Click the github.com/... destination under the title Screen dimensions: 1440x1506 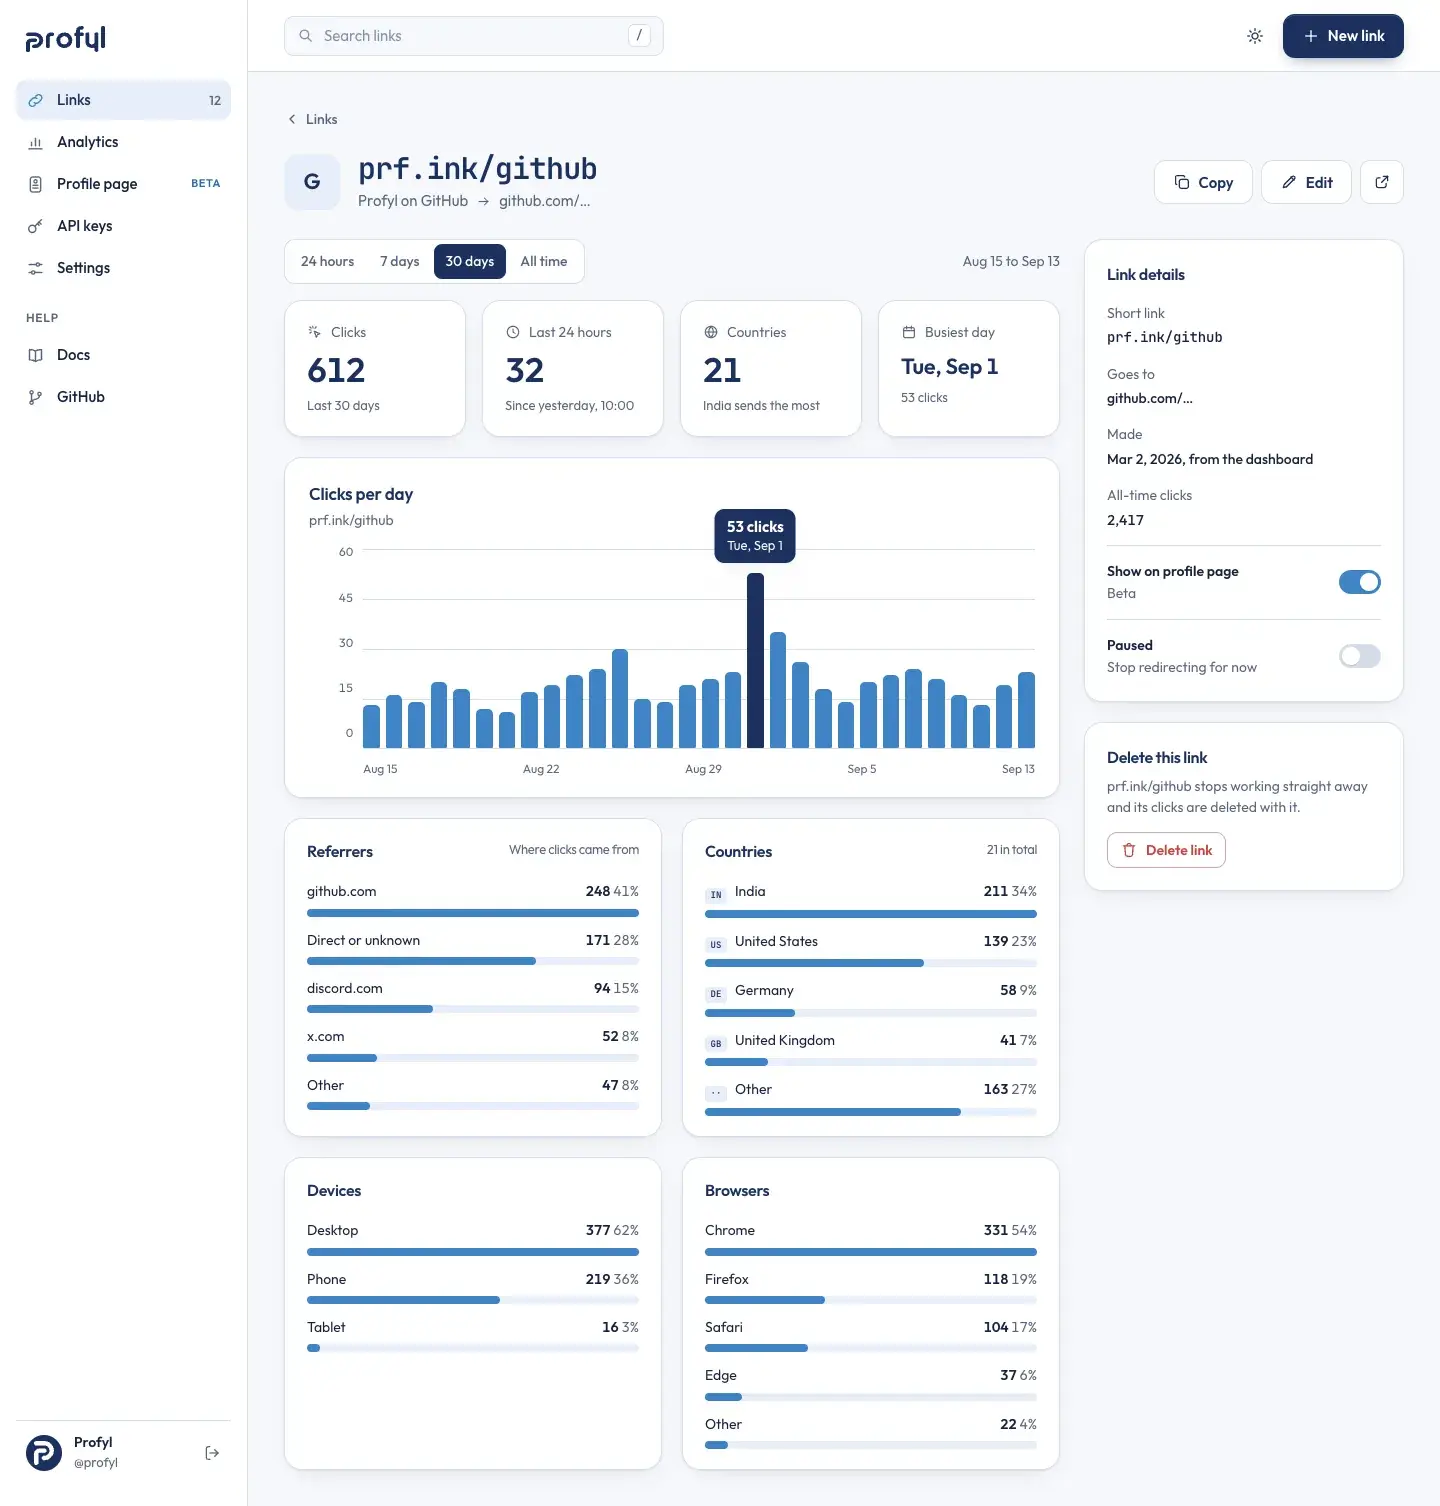(544, 201)
